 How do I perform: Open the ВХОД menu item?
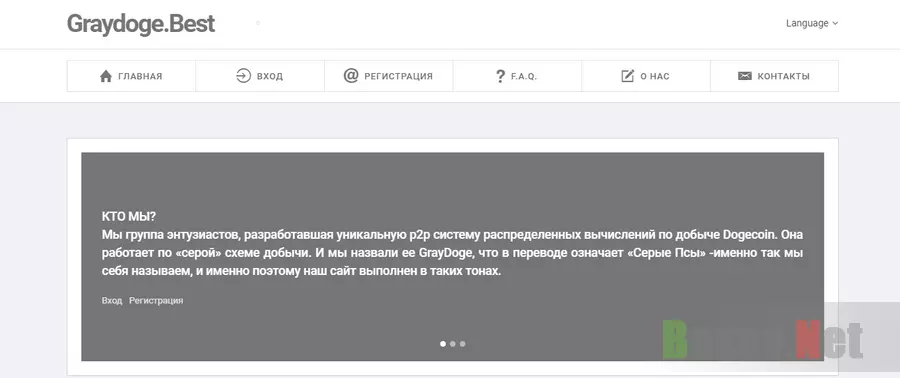(x=260, y=76)
